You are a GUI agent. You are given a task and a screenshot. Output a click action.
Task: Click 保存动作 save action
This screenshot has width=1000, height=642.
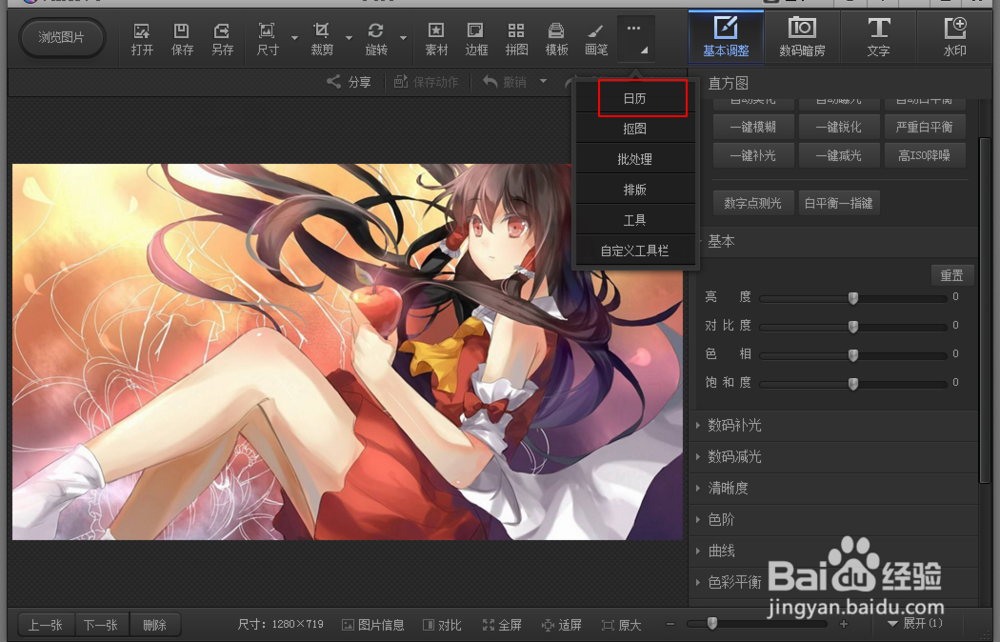coord(425,82)
